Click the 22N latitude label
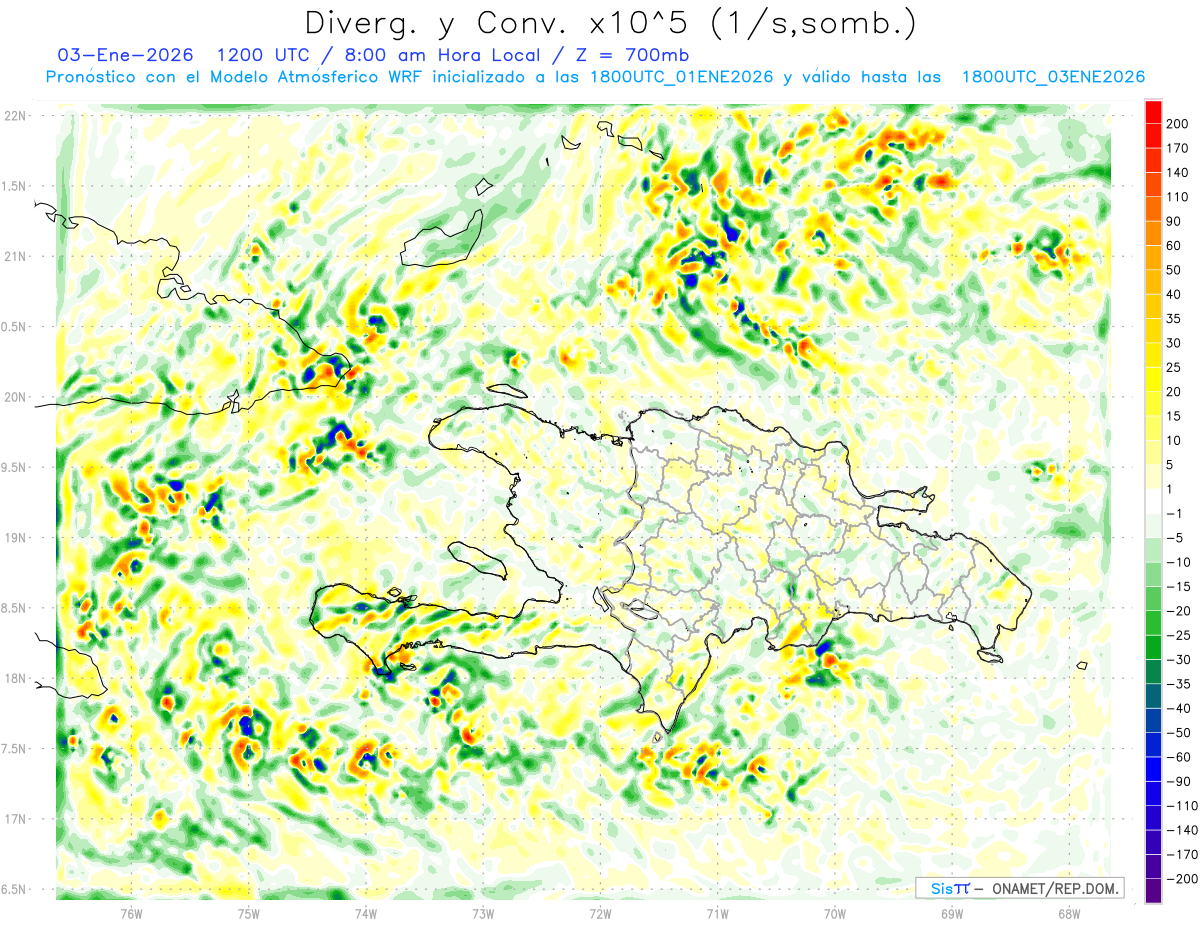Viewport: 1200px width, 927px height. point(15,115)
